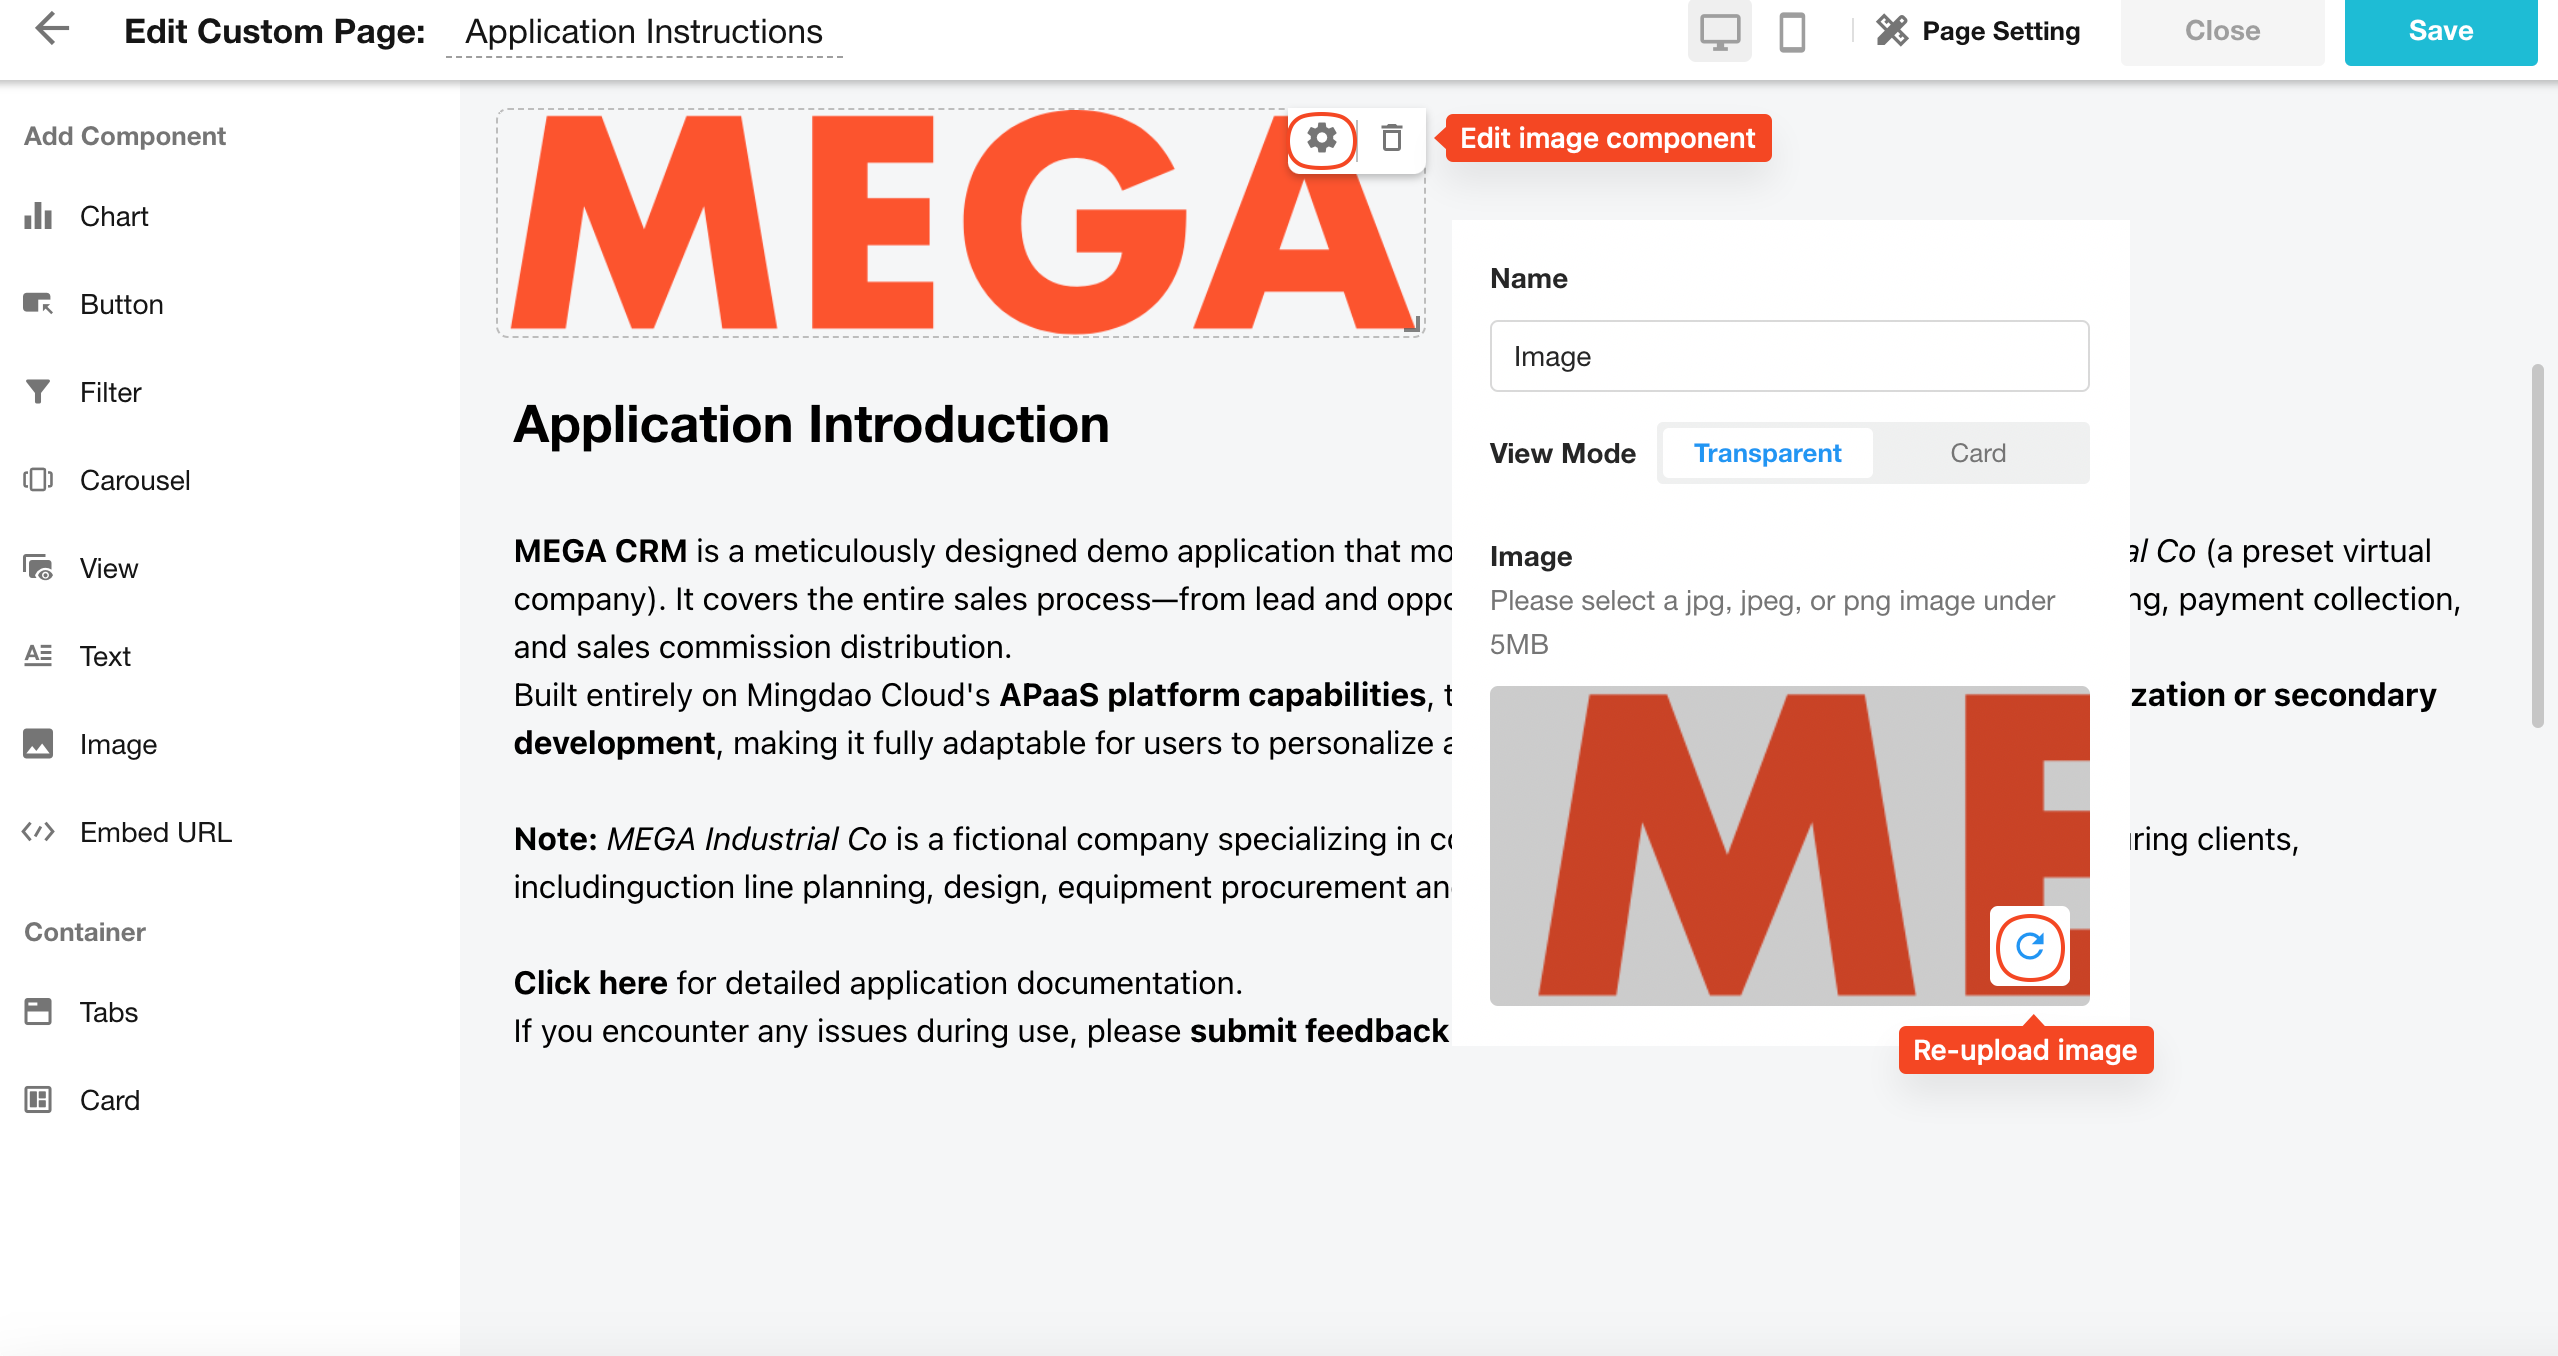Click the Application Introduction heading
Image resolution: width=2558 pixels, height=1356 pixels.
(811, 424)
